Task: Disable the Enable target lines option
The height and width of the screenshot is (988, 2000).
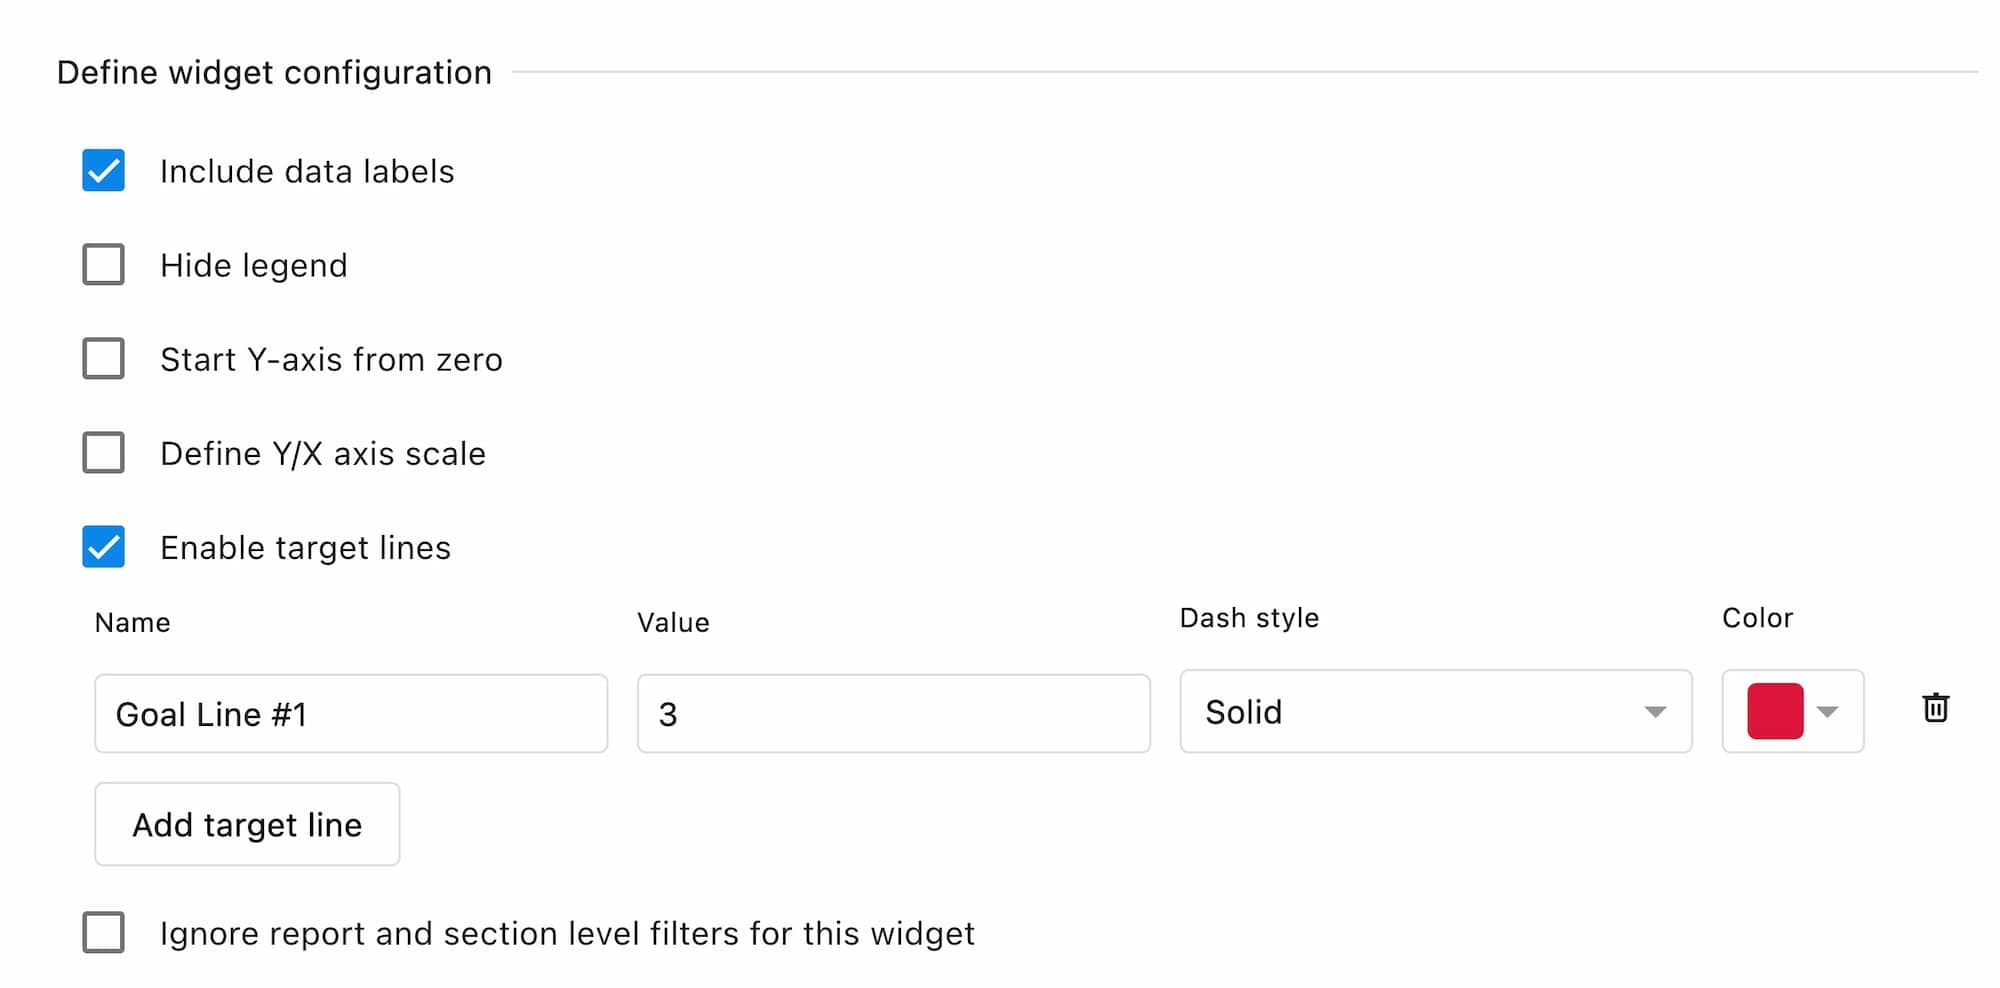Action: (103, 547)
